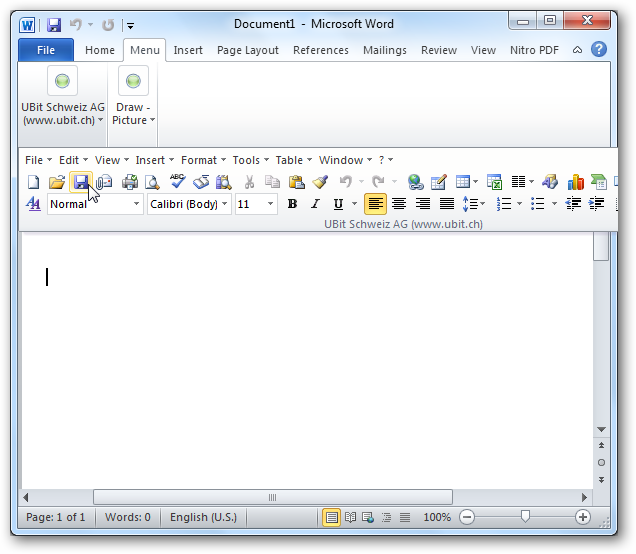This screenshot has width=636, height=554.
Task: Click the vertical scrollbar down arrow
Action: coord(601,429)
